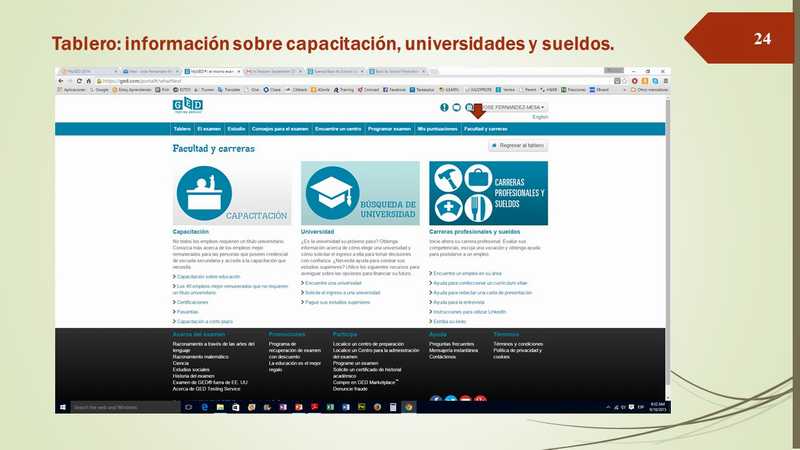Select Consejos para el examen in navigation
800x450 pixels.
click(x=280, y=129)
